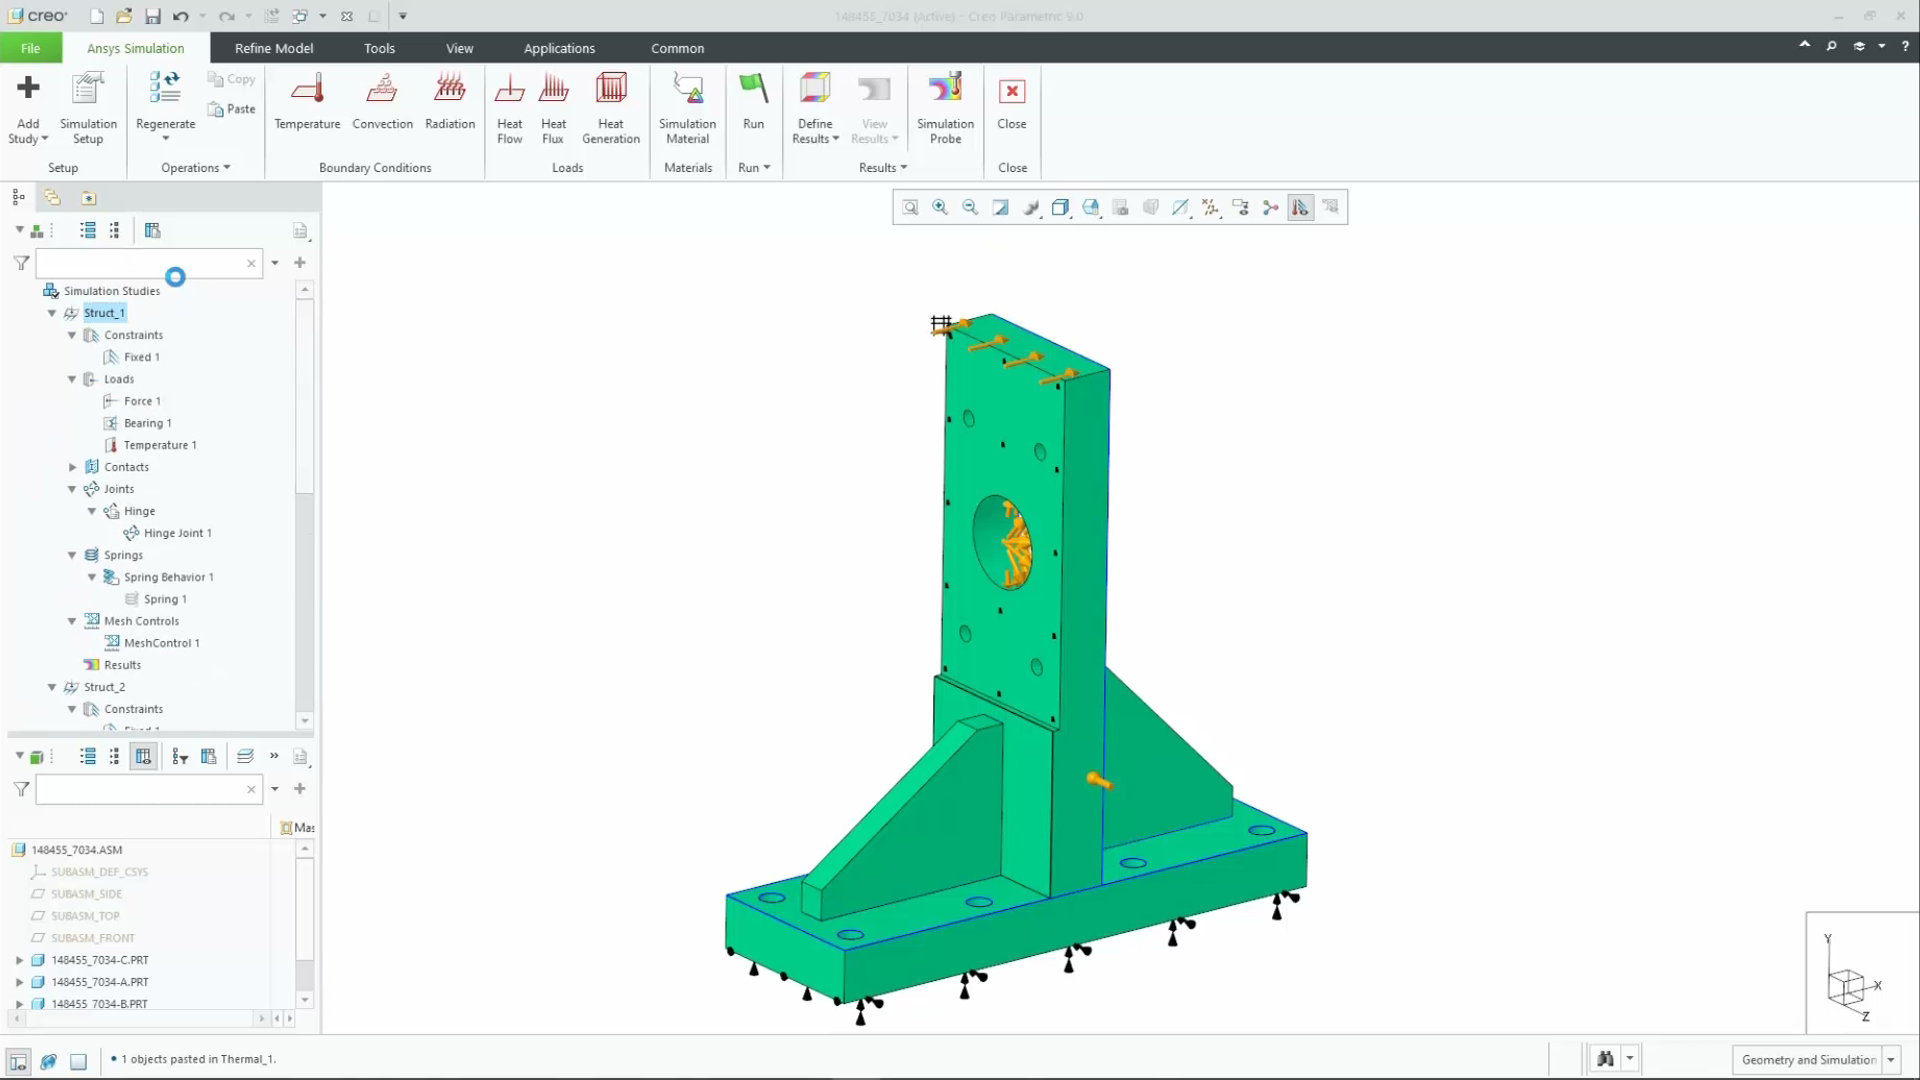This screenshot has width=1920, height=1080.
Task: Expand the Contacts node
Action: click(72, 467)
